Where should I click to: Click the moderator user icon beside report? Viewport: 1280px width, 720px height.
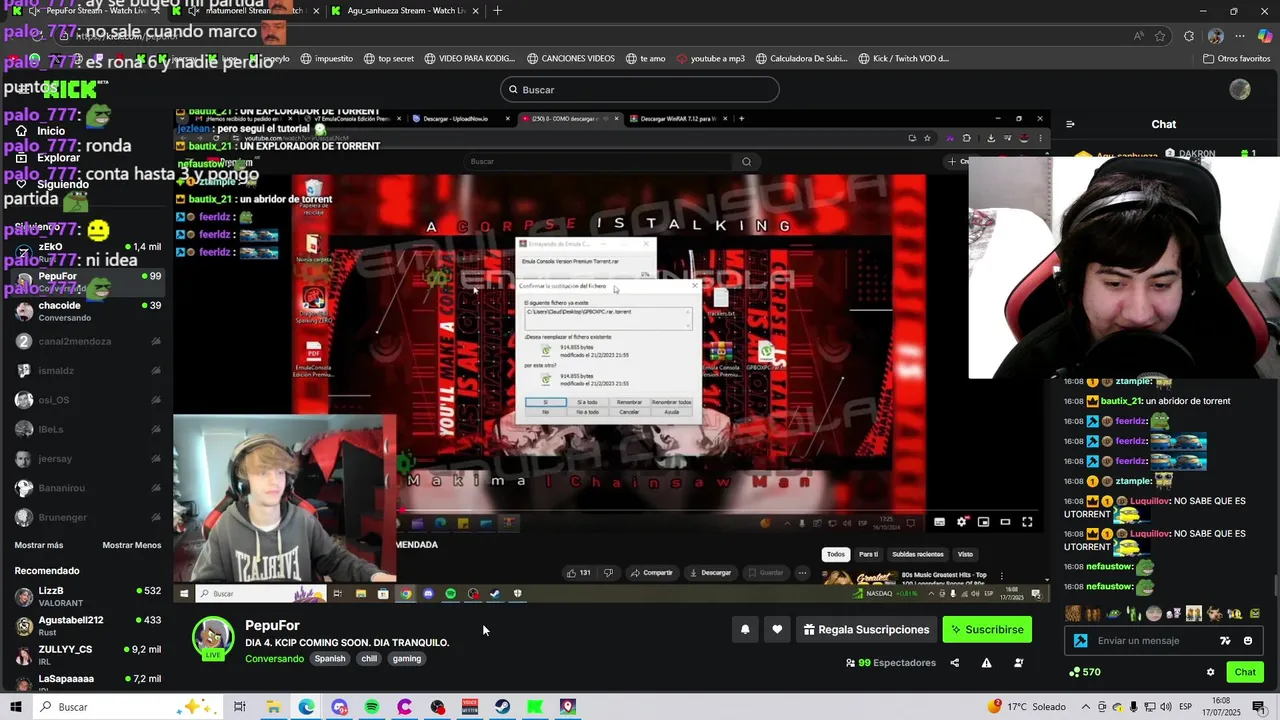point(1018,662)
